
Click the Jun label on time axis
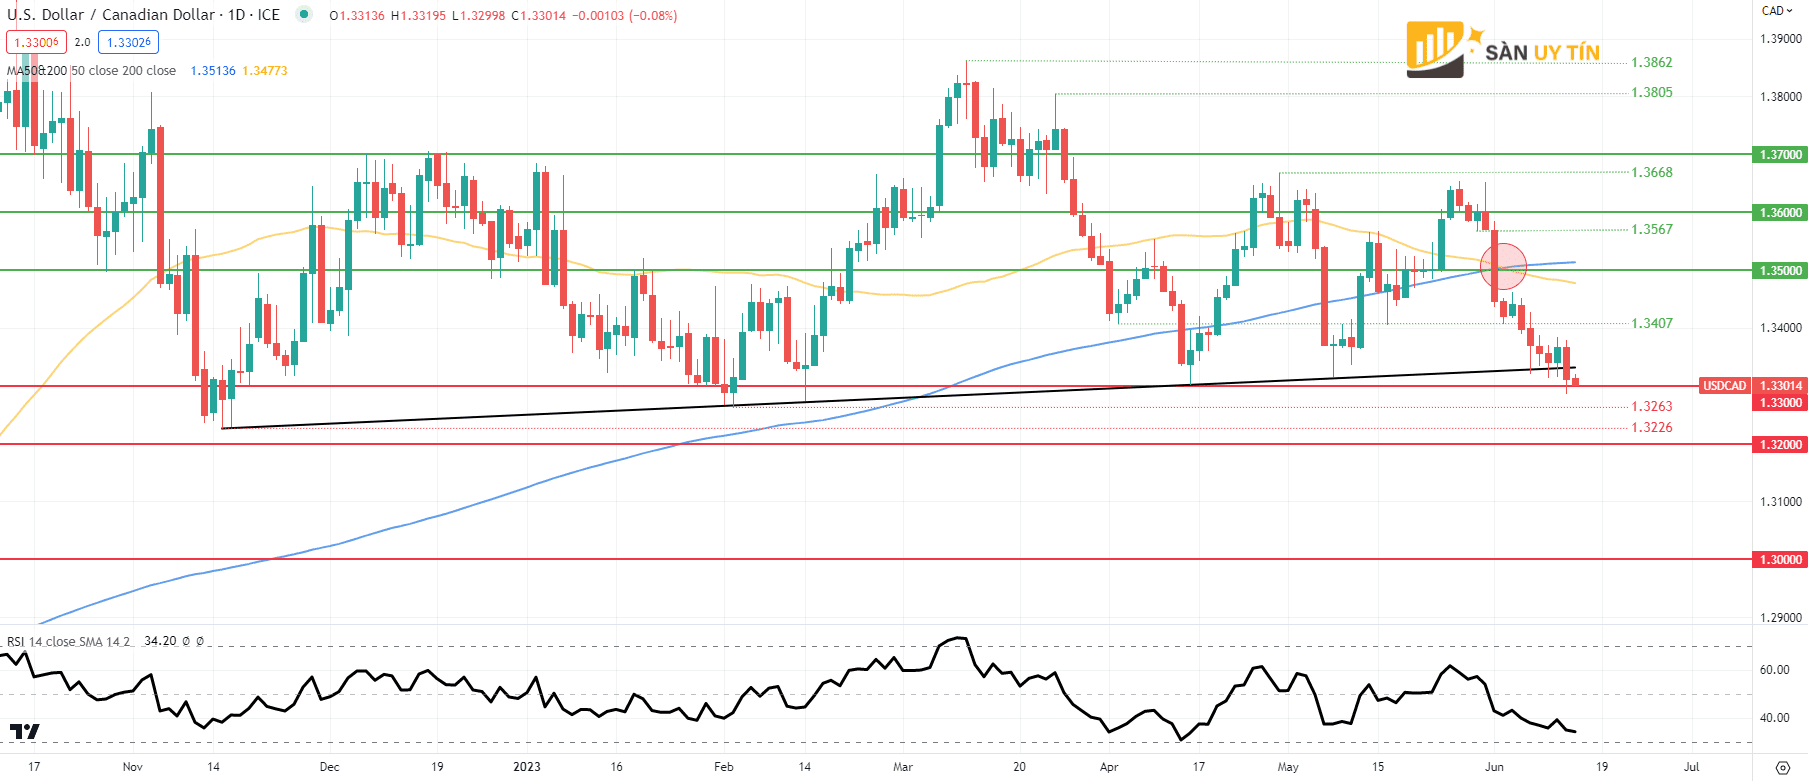tap(1494, 767)
